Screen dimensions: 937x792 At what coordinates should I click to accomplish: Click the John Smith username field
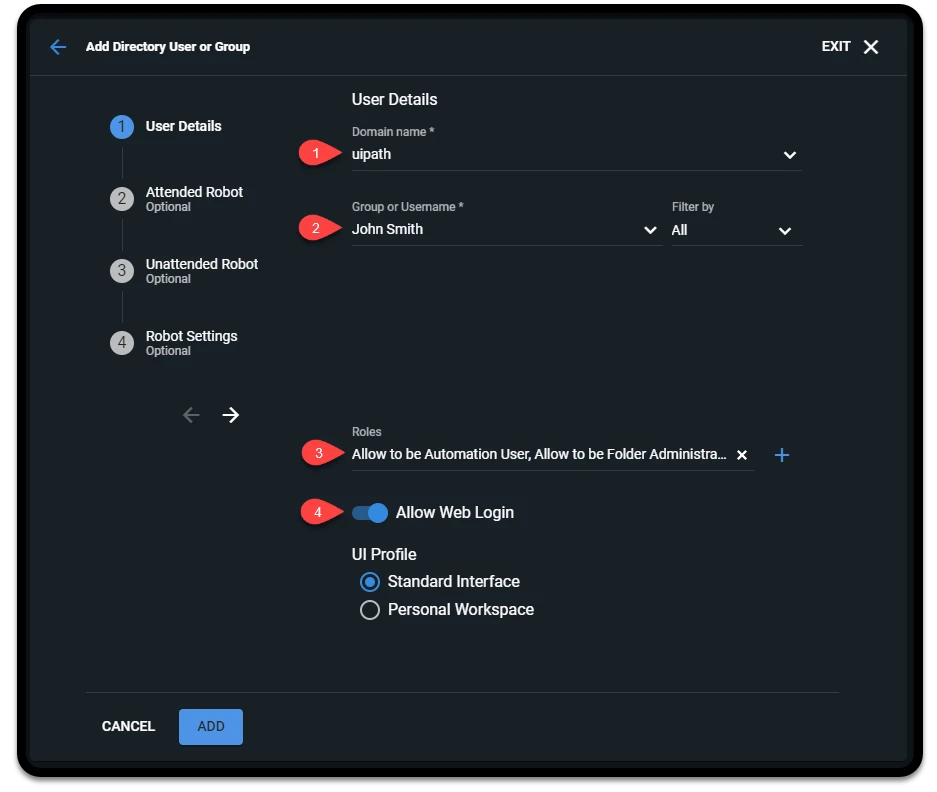tap(506, 230)
